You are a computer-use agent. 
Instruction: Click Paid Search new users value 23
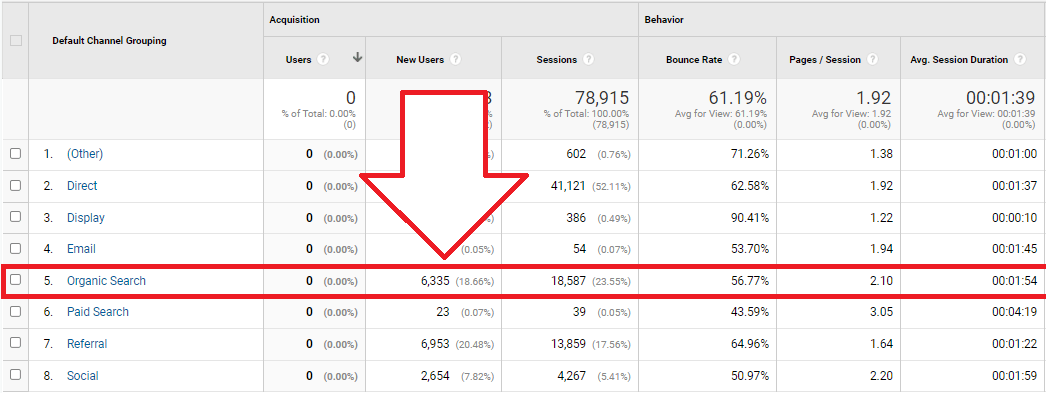pyautogui.click(x=442, y=312)
